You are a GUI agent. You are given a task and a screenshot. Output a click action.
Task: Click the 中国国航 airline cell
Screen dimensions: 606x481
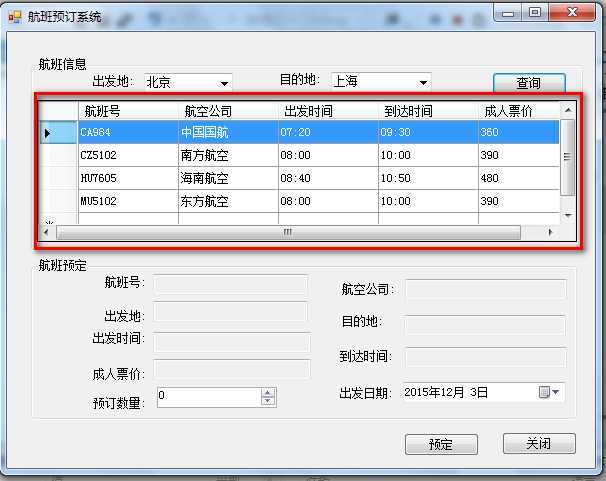point(228,132)
